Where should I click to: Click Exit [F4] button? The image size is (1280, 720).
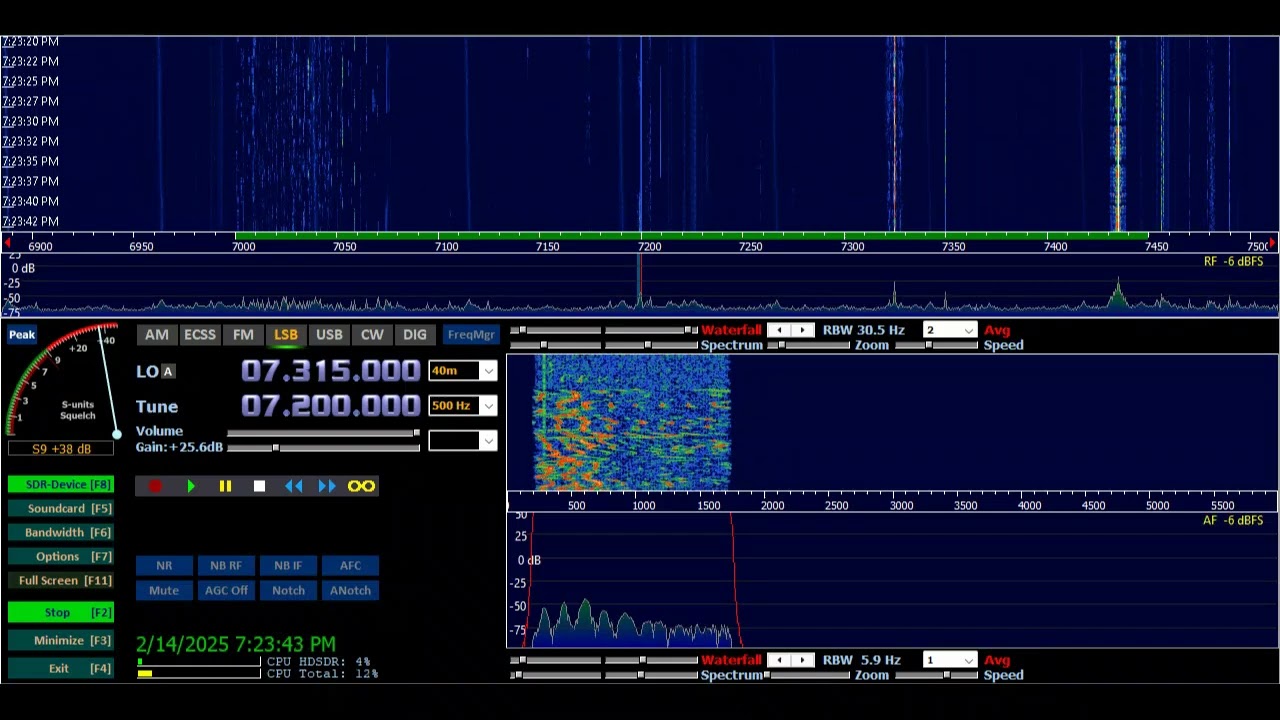coord(60,669)
